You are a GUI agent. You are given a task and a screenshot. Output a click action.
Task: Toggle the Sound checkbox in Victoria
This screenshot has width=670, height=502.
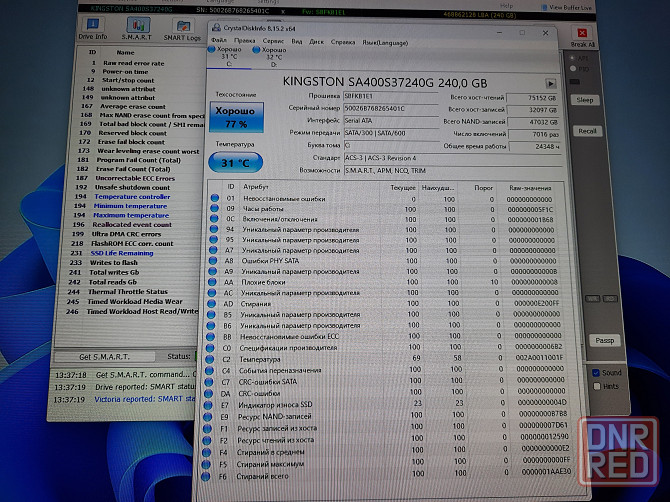(596, 373)
